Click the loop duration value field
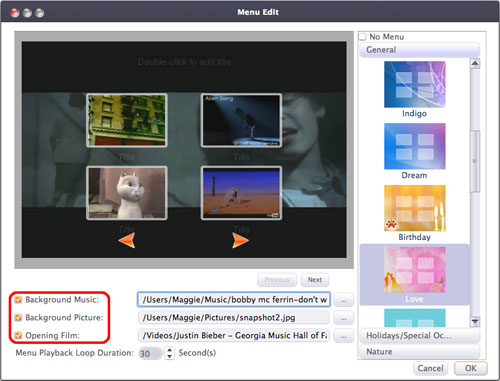The height and width of the screenshot is (381, 500). (x=150, y=353)
